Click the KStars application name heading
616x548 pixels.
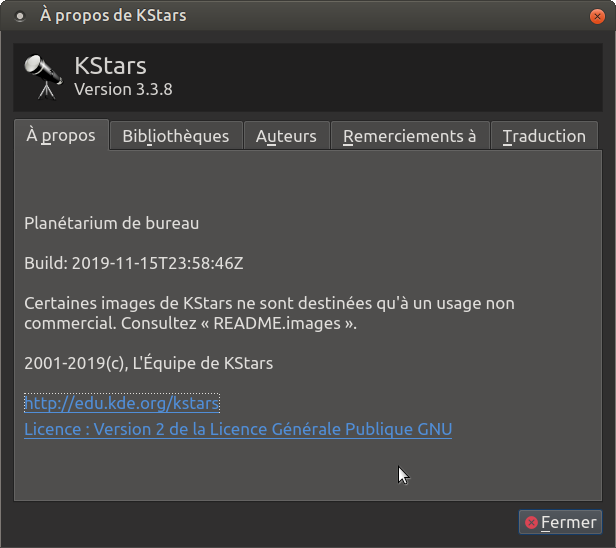pos(110,65)
